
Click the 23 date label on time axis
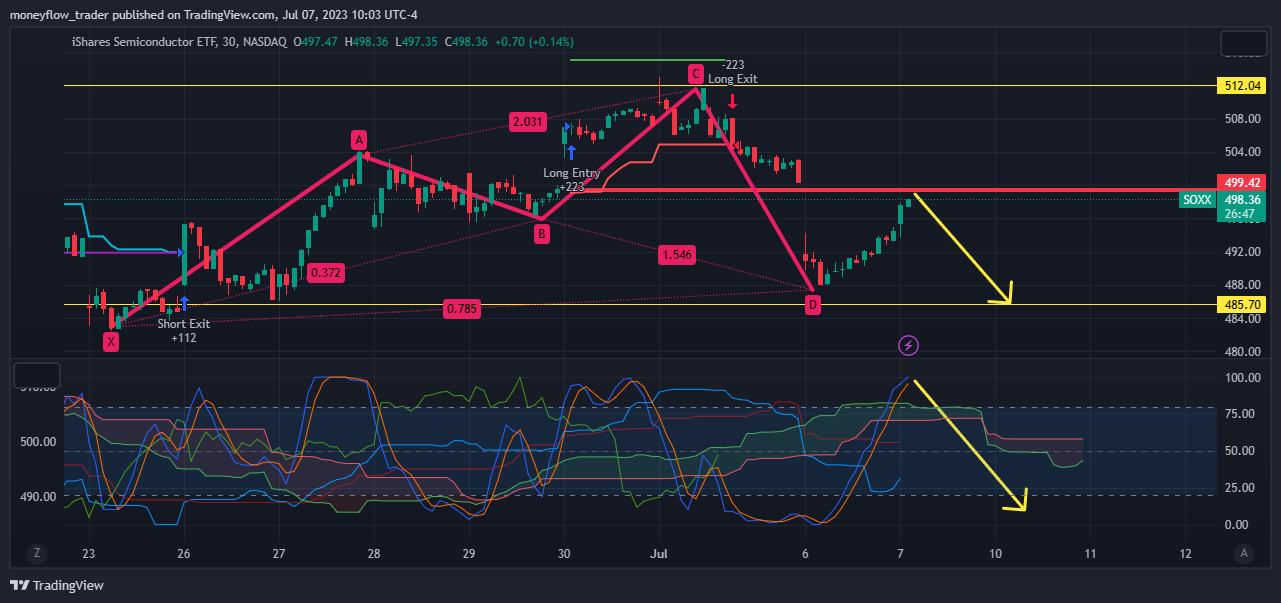click(88, 553)
